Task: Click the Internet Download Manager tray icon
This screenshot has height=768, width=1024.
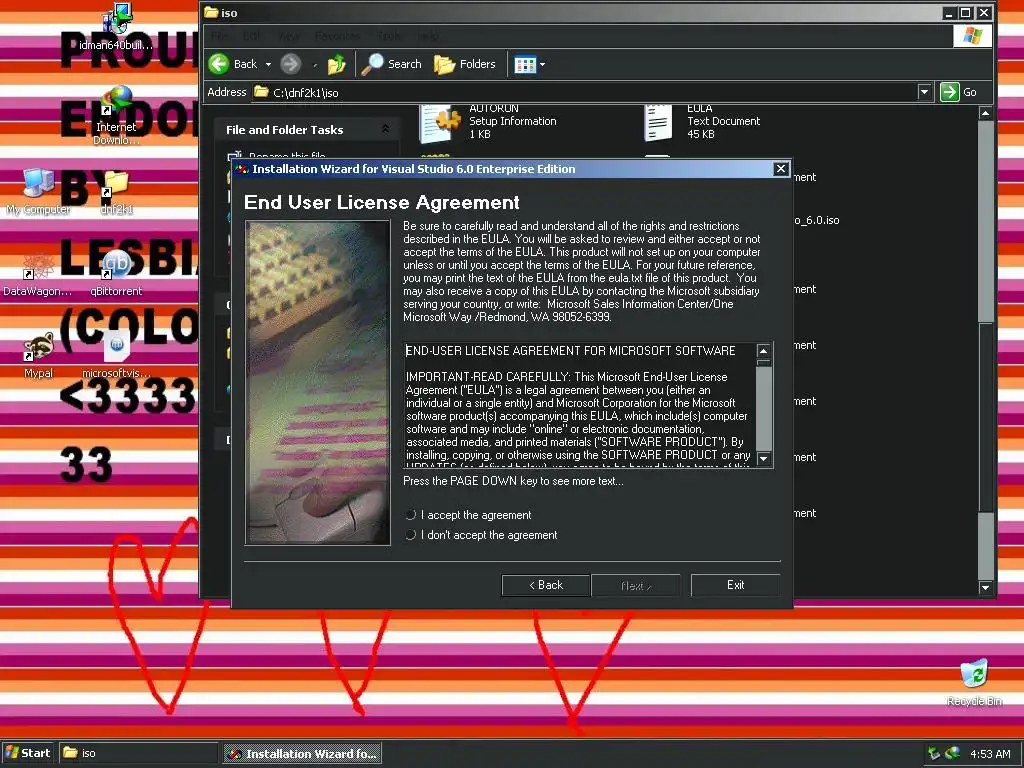Action: tap(952, 753)
